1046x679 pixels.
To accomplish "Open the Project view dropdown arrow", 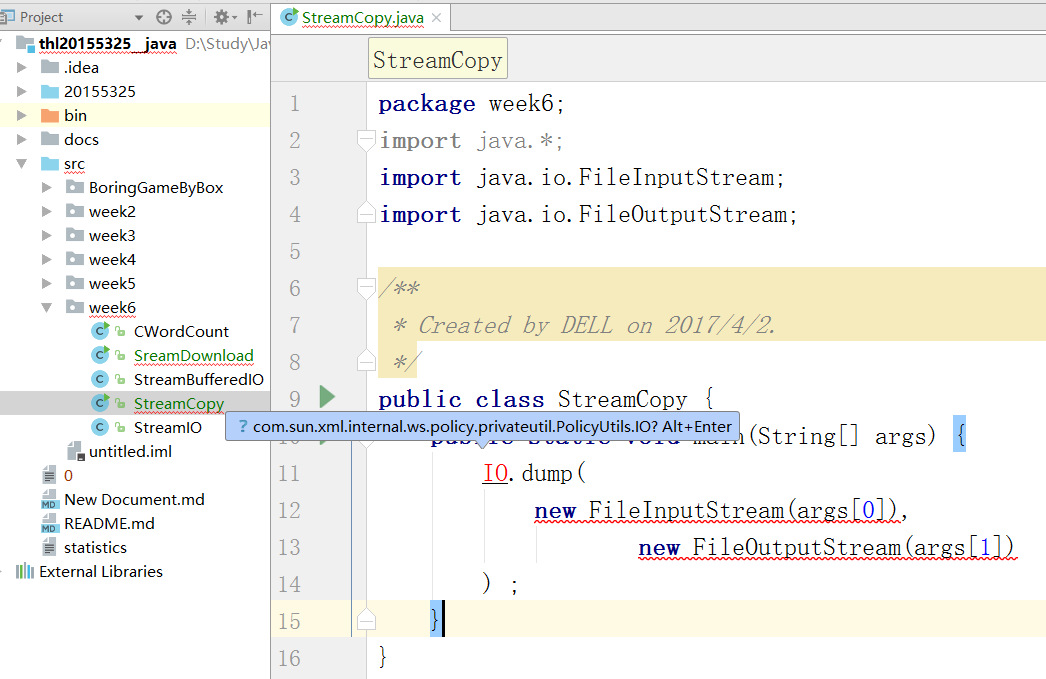I will [x=139, y=18].
